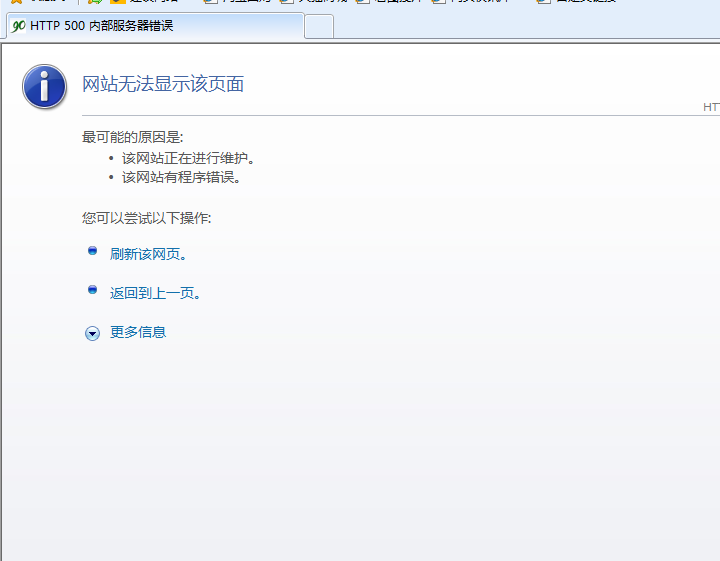Click the heading 网站无法显示该页面
720x561 pixels.
pyautogui.click(x=163, y=84)
